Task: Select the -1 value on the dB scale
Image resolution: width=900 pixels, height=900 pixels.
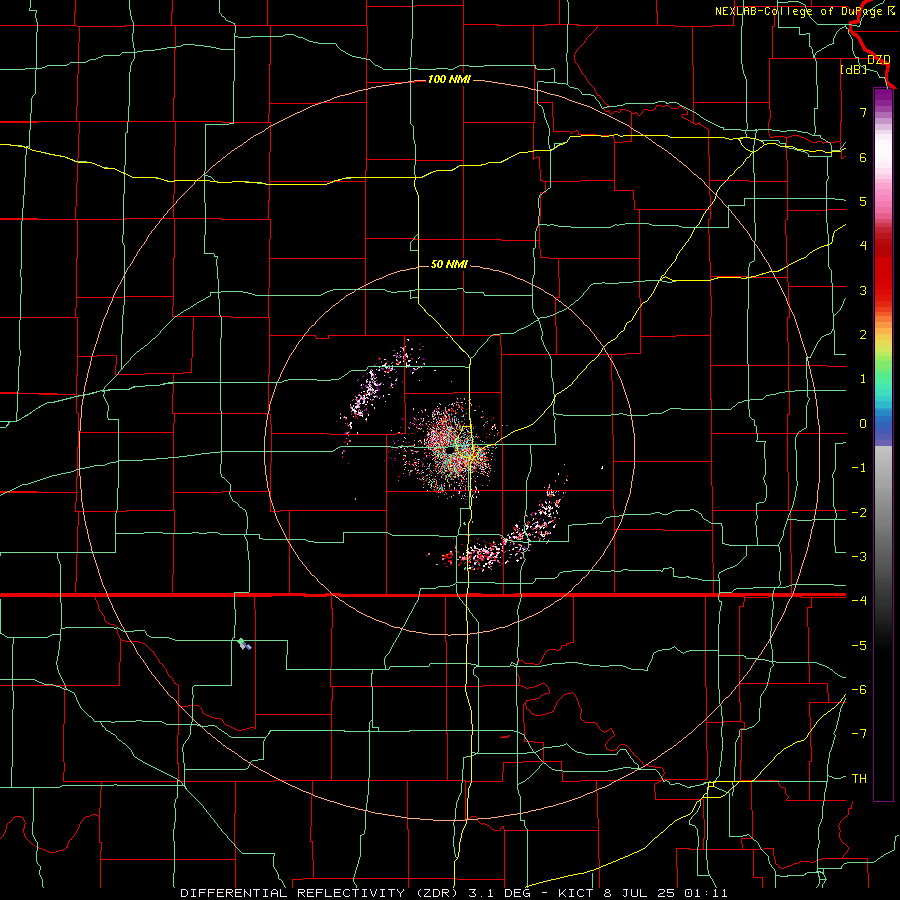Action: pos(859,468)
